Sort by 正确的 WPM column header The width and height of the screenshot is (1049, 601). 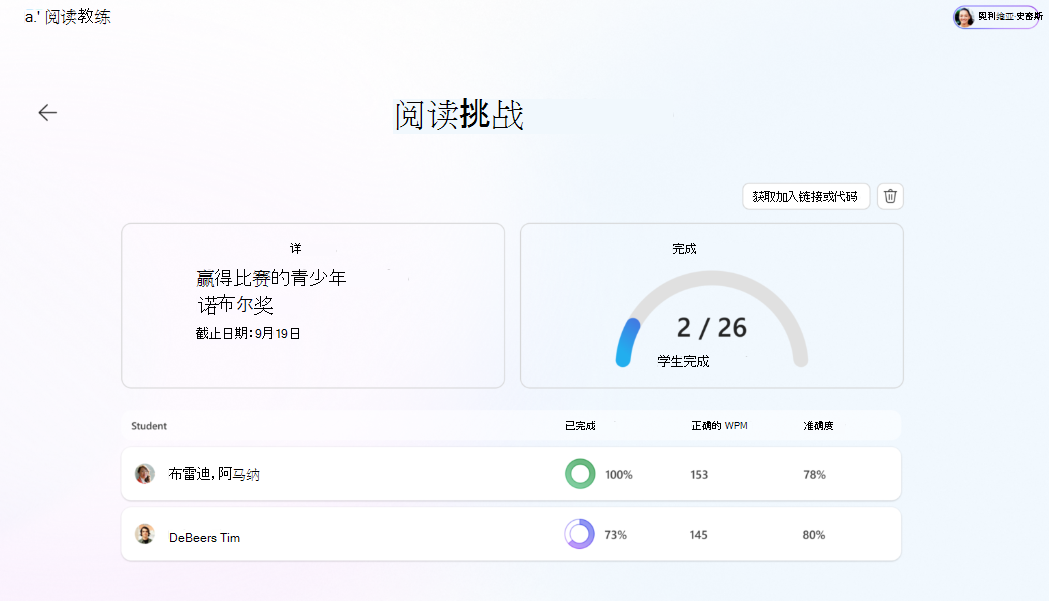click(719, 426)
